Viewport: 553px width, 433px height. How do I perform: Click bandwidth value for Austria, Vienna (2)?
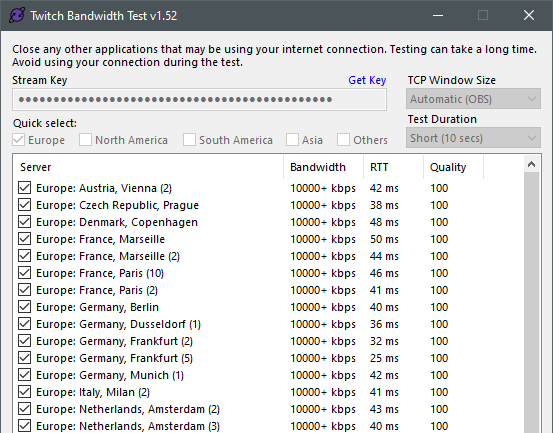(x=323, y=188)
